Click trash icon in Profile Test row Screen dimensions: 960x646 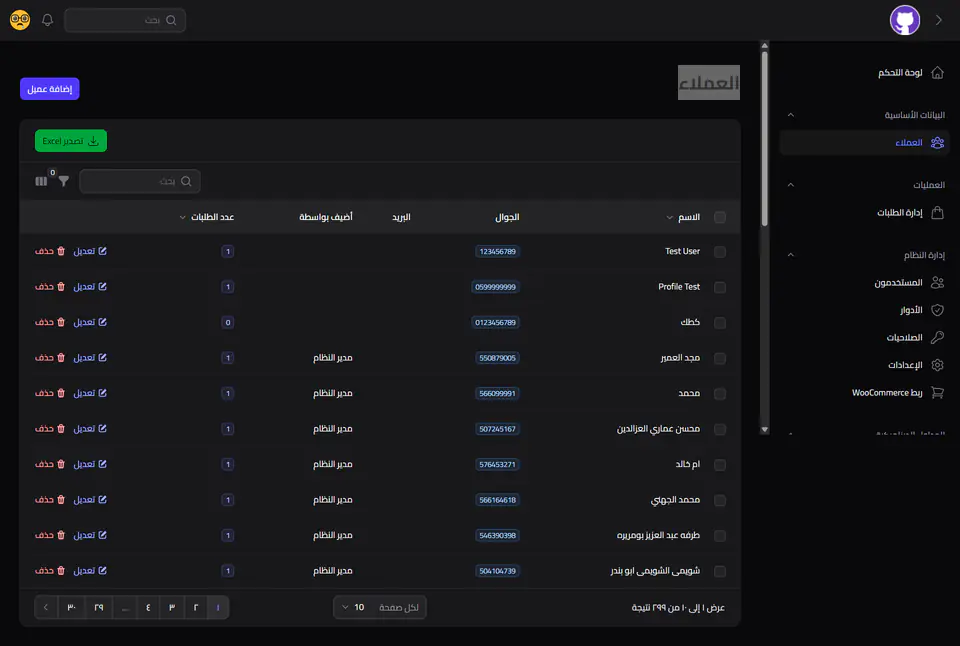(x=61, y=287)
